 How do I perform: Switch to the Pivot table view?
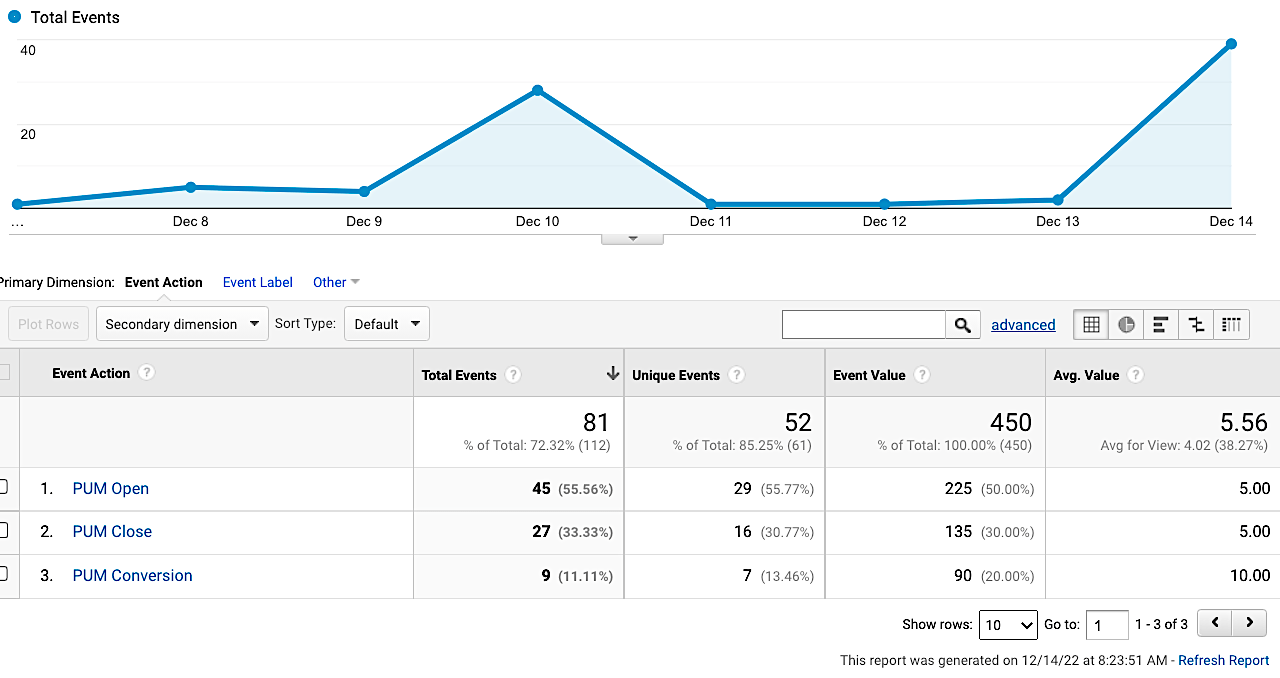(x=1231, y=324)
